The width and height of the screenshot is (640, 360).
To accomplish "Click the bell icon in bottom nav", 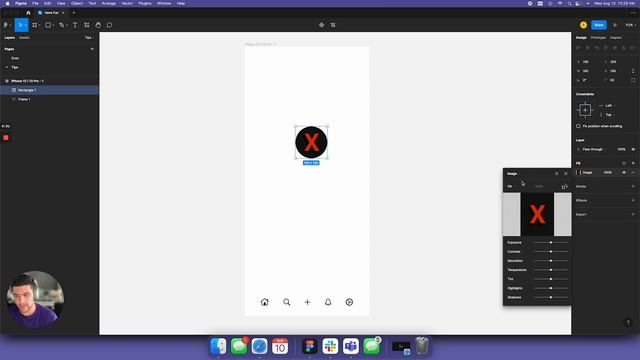I will (x=328, y=302).
